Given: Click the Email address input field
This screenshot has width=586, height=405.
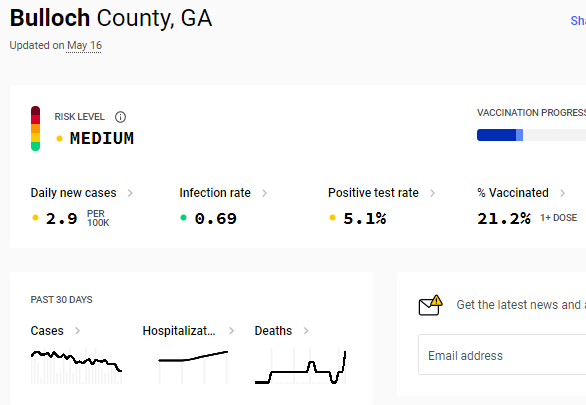Looking at the screenshot, I should tap(502, 355).
